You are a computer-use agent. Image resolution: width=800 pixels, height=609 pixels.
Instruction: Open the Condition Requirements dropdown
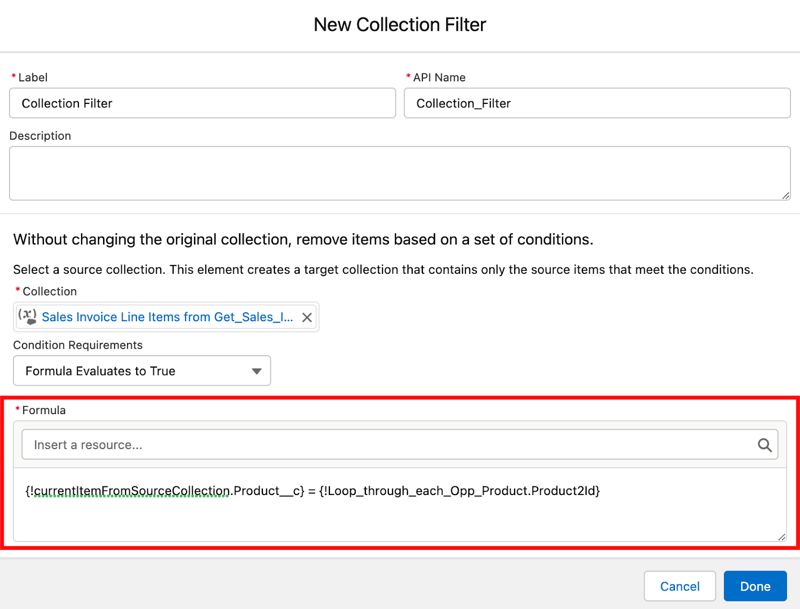(142, 370)
